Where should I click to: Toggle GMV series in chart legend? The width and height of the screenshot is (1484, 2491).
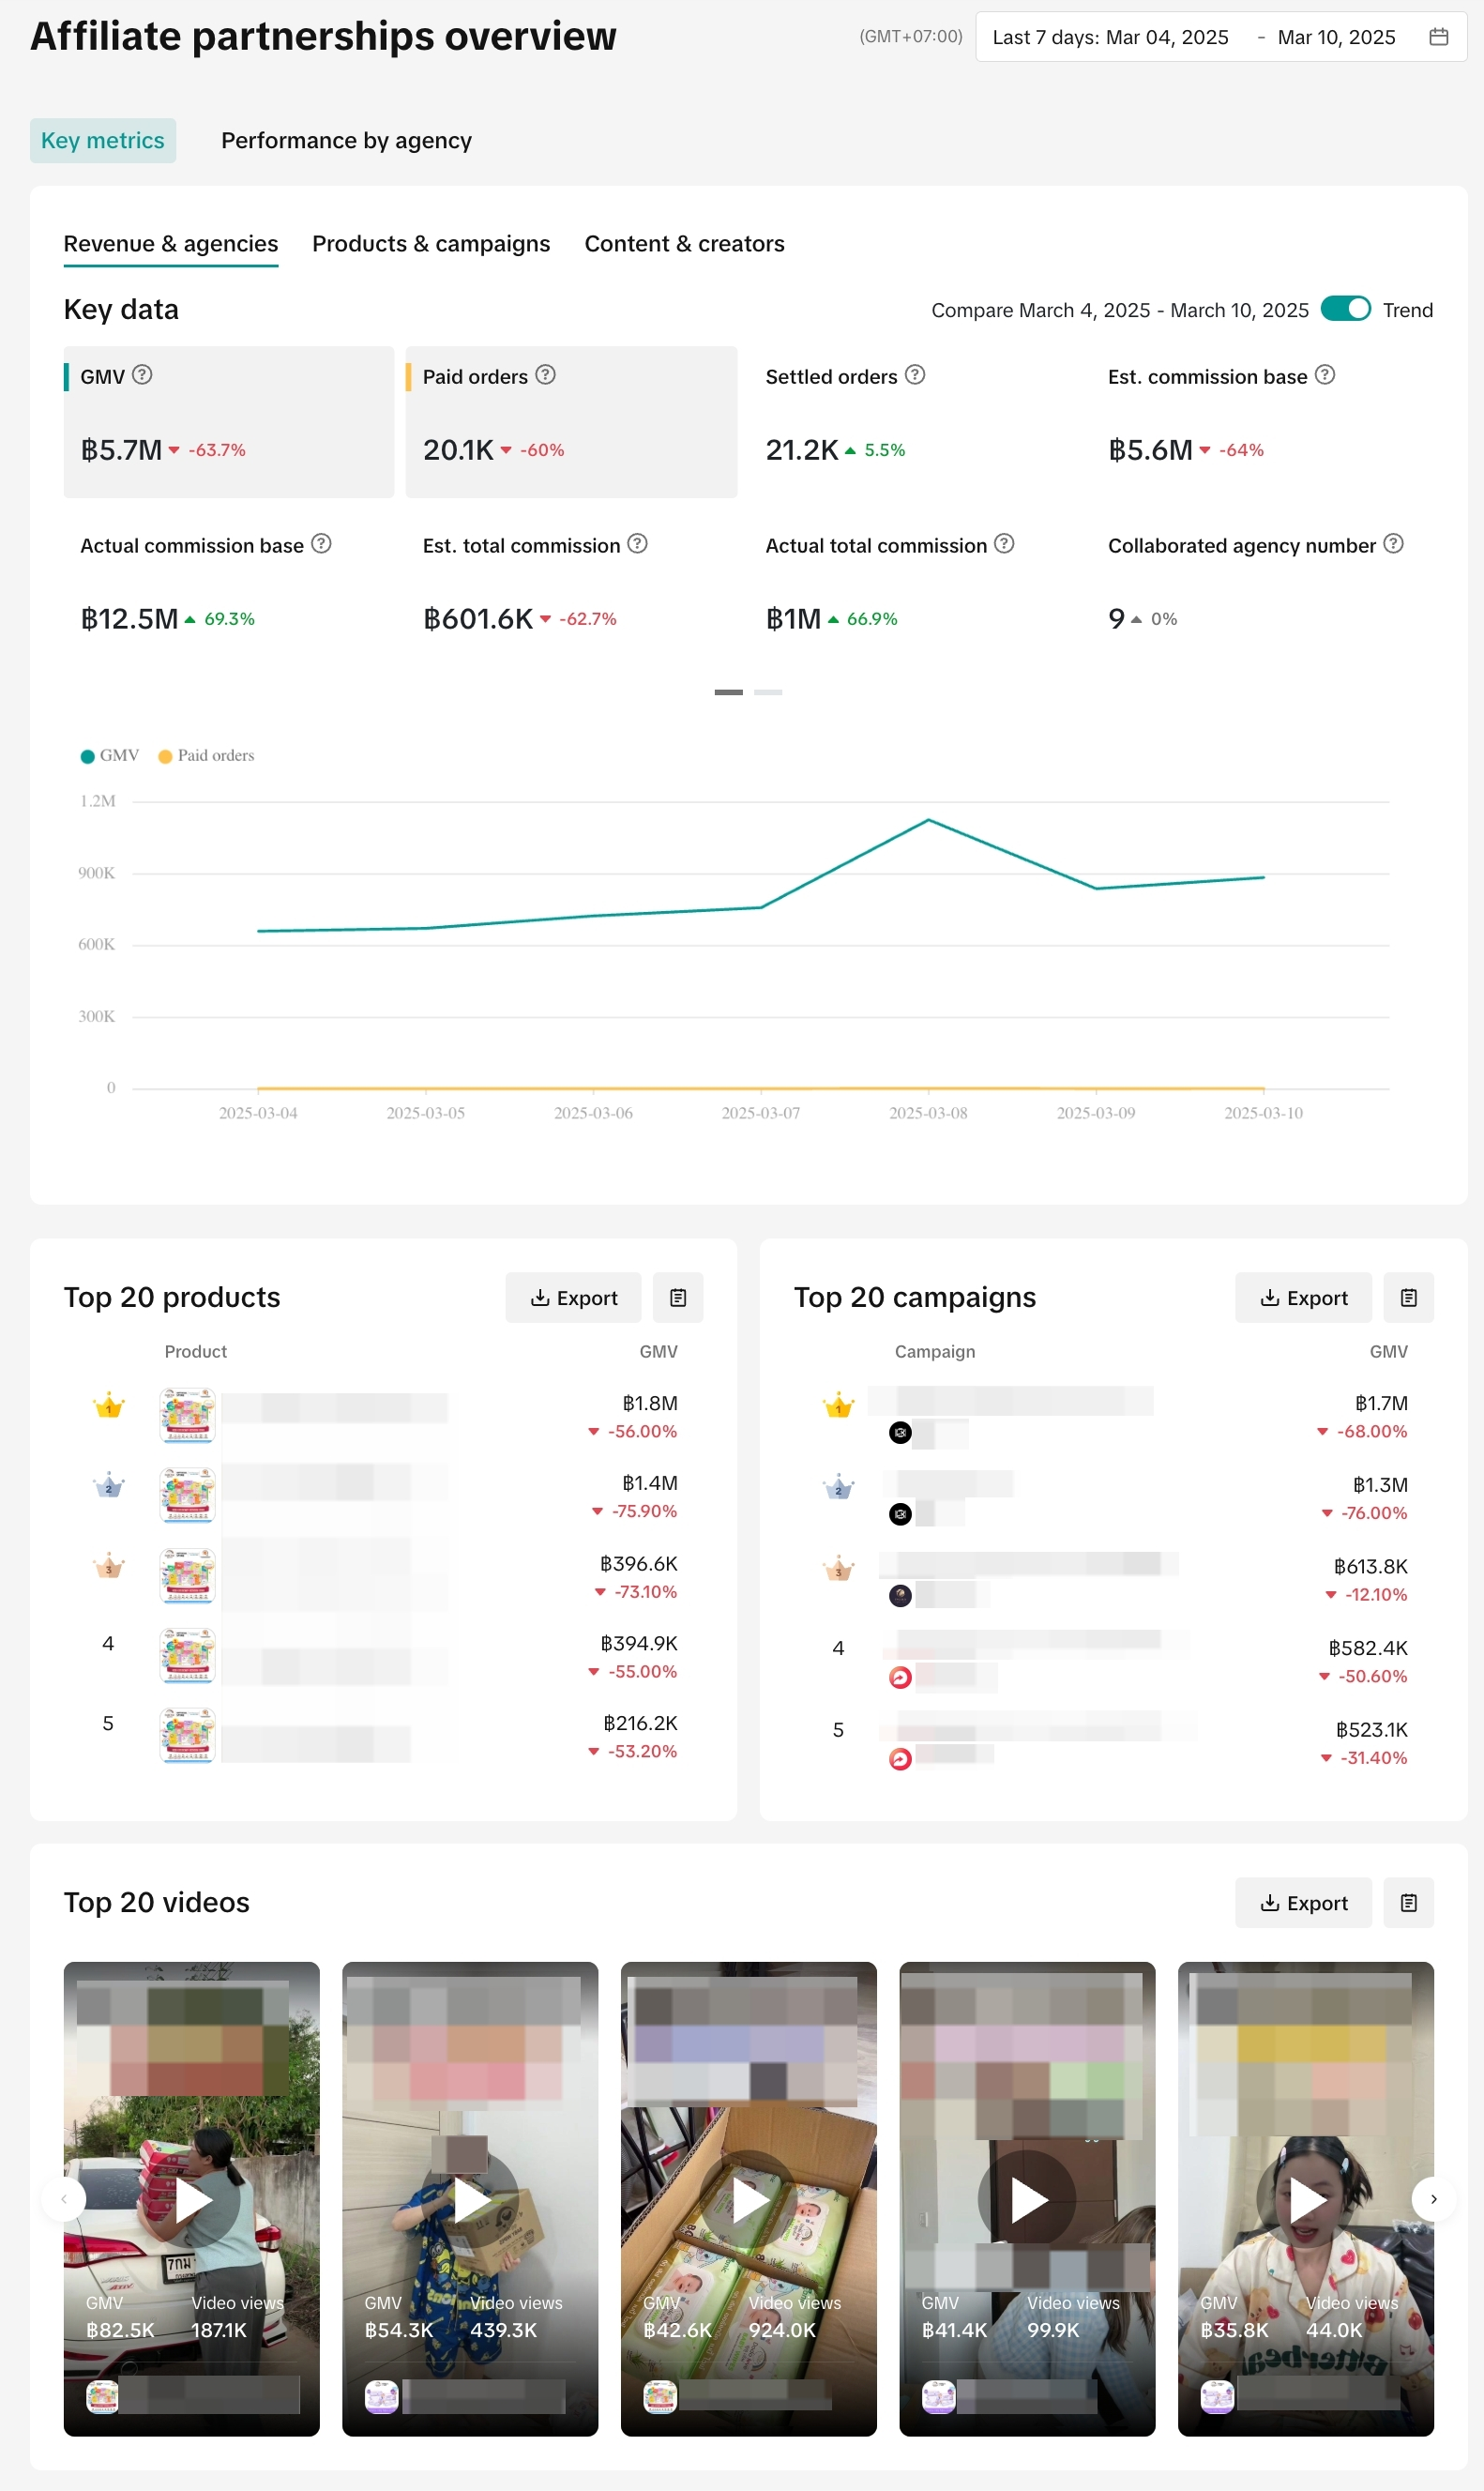110,755
